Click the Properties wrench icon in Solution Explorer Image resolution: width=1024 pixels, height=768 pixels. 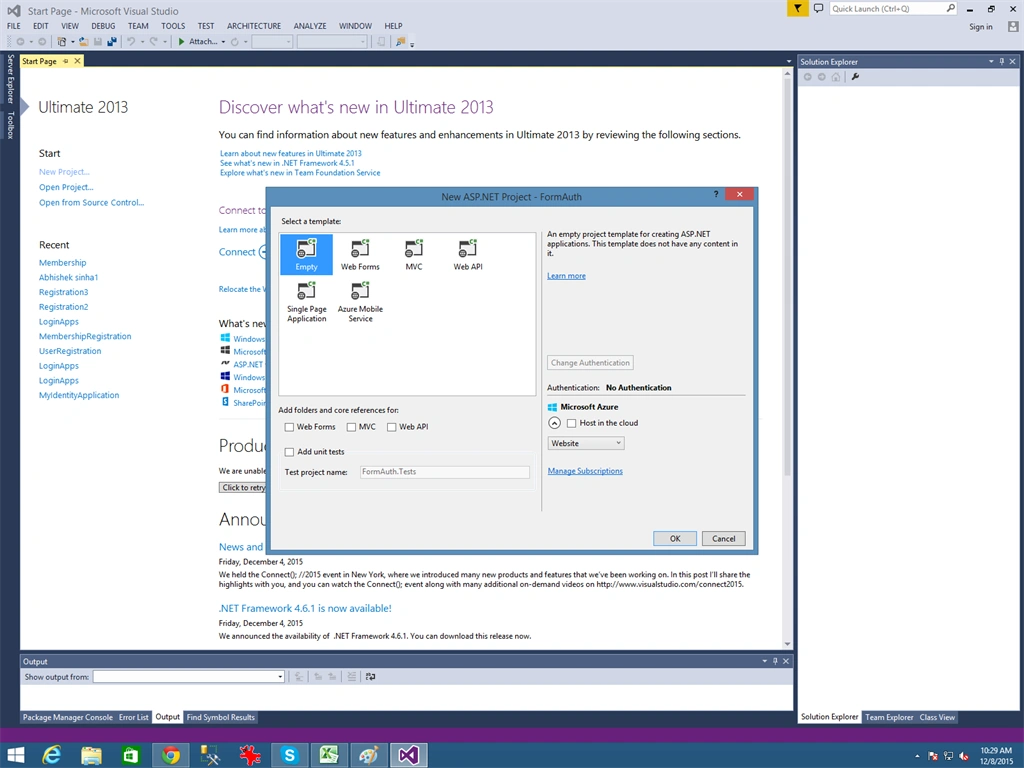click(855, 77)
